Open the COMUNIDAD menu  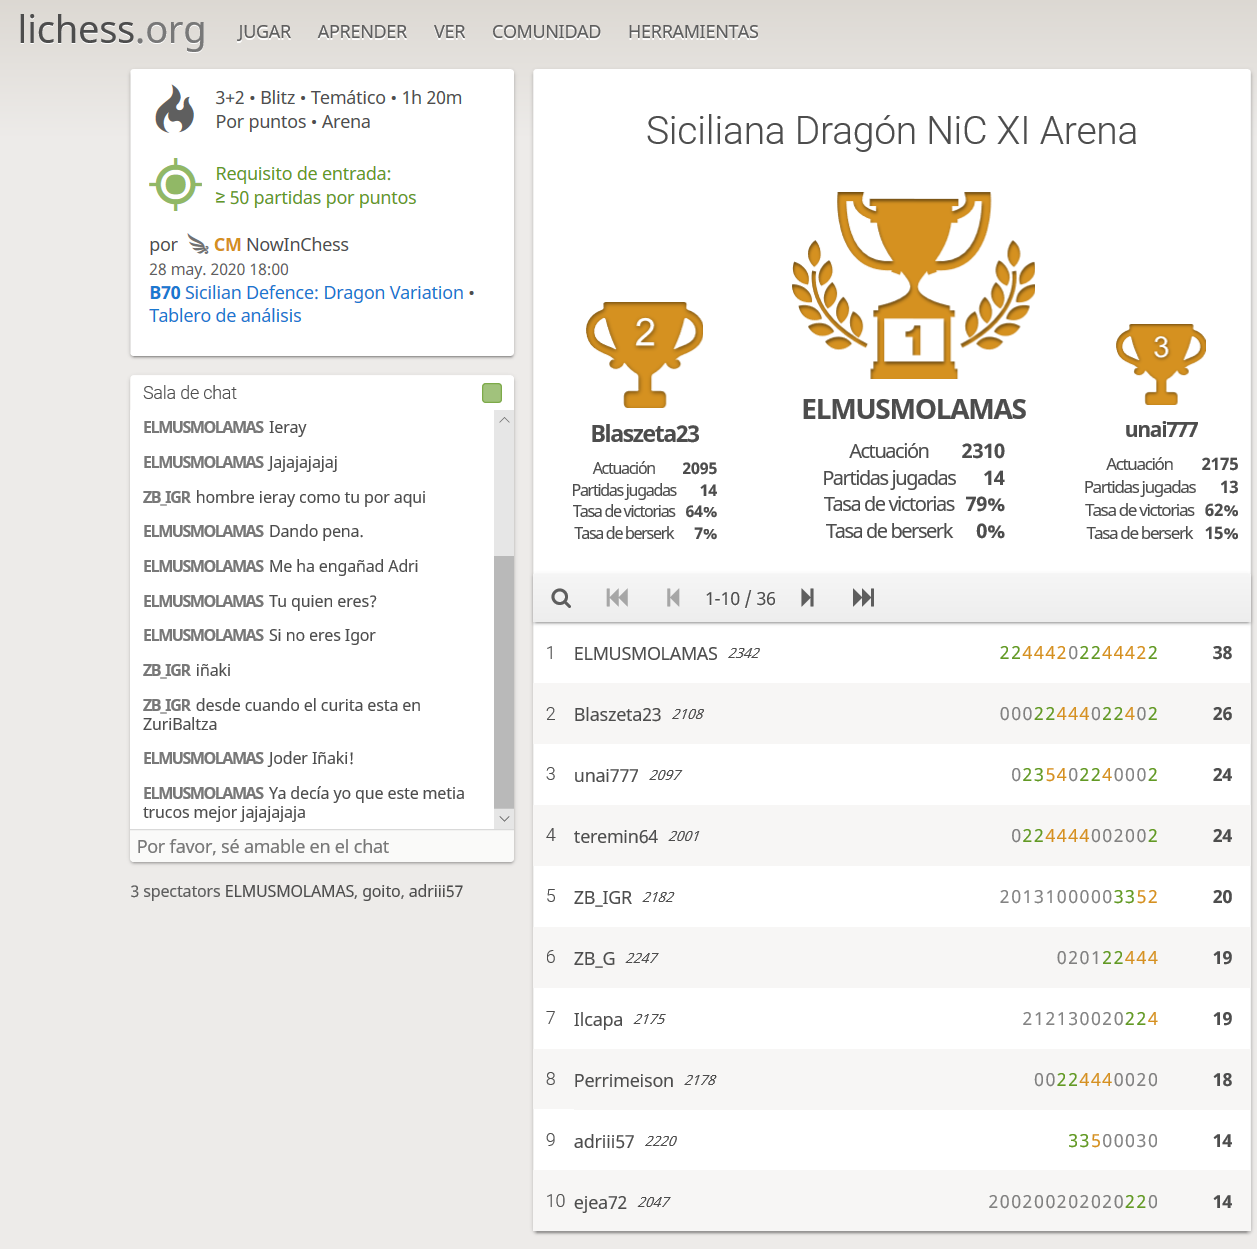(x=546, y=32)
